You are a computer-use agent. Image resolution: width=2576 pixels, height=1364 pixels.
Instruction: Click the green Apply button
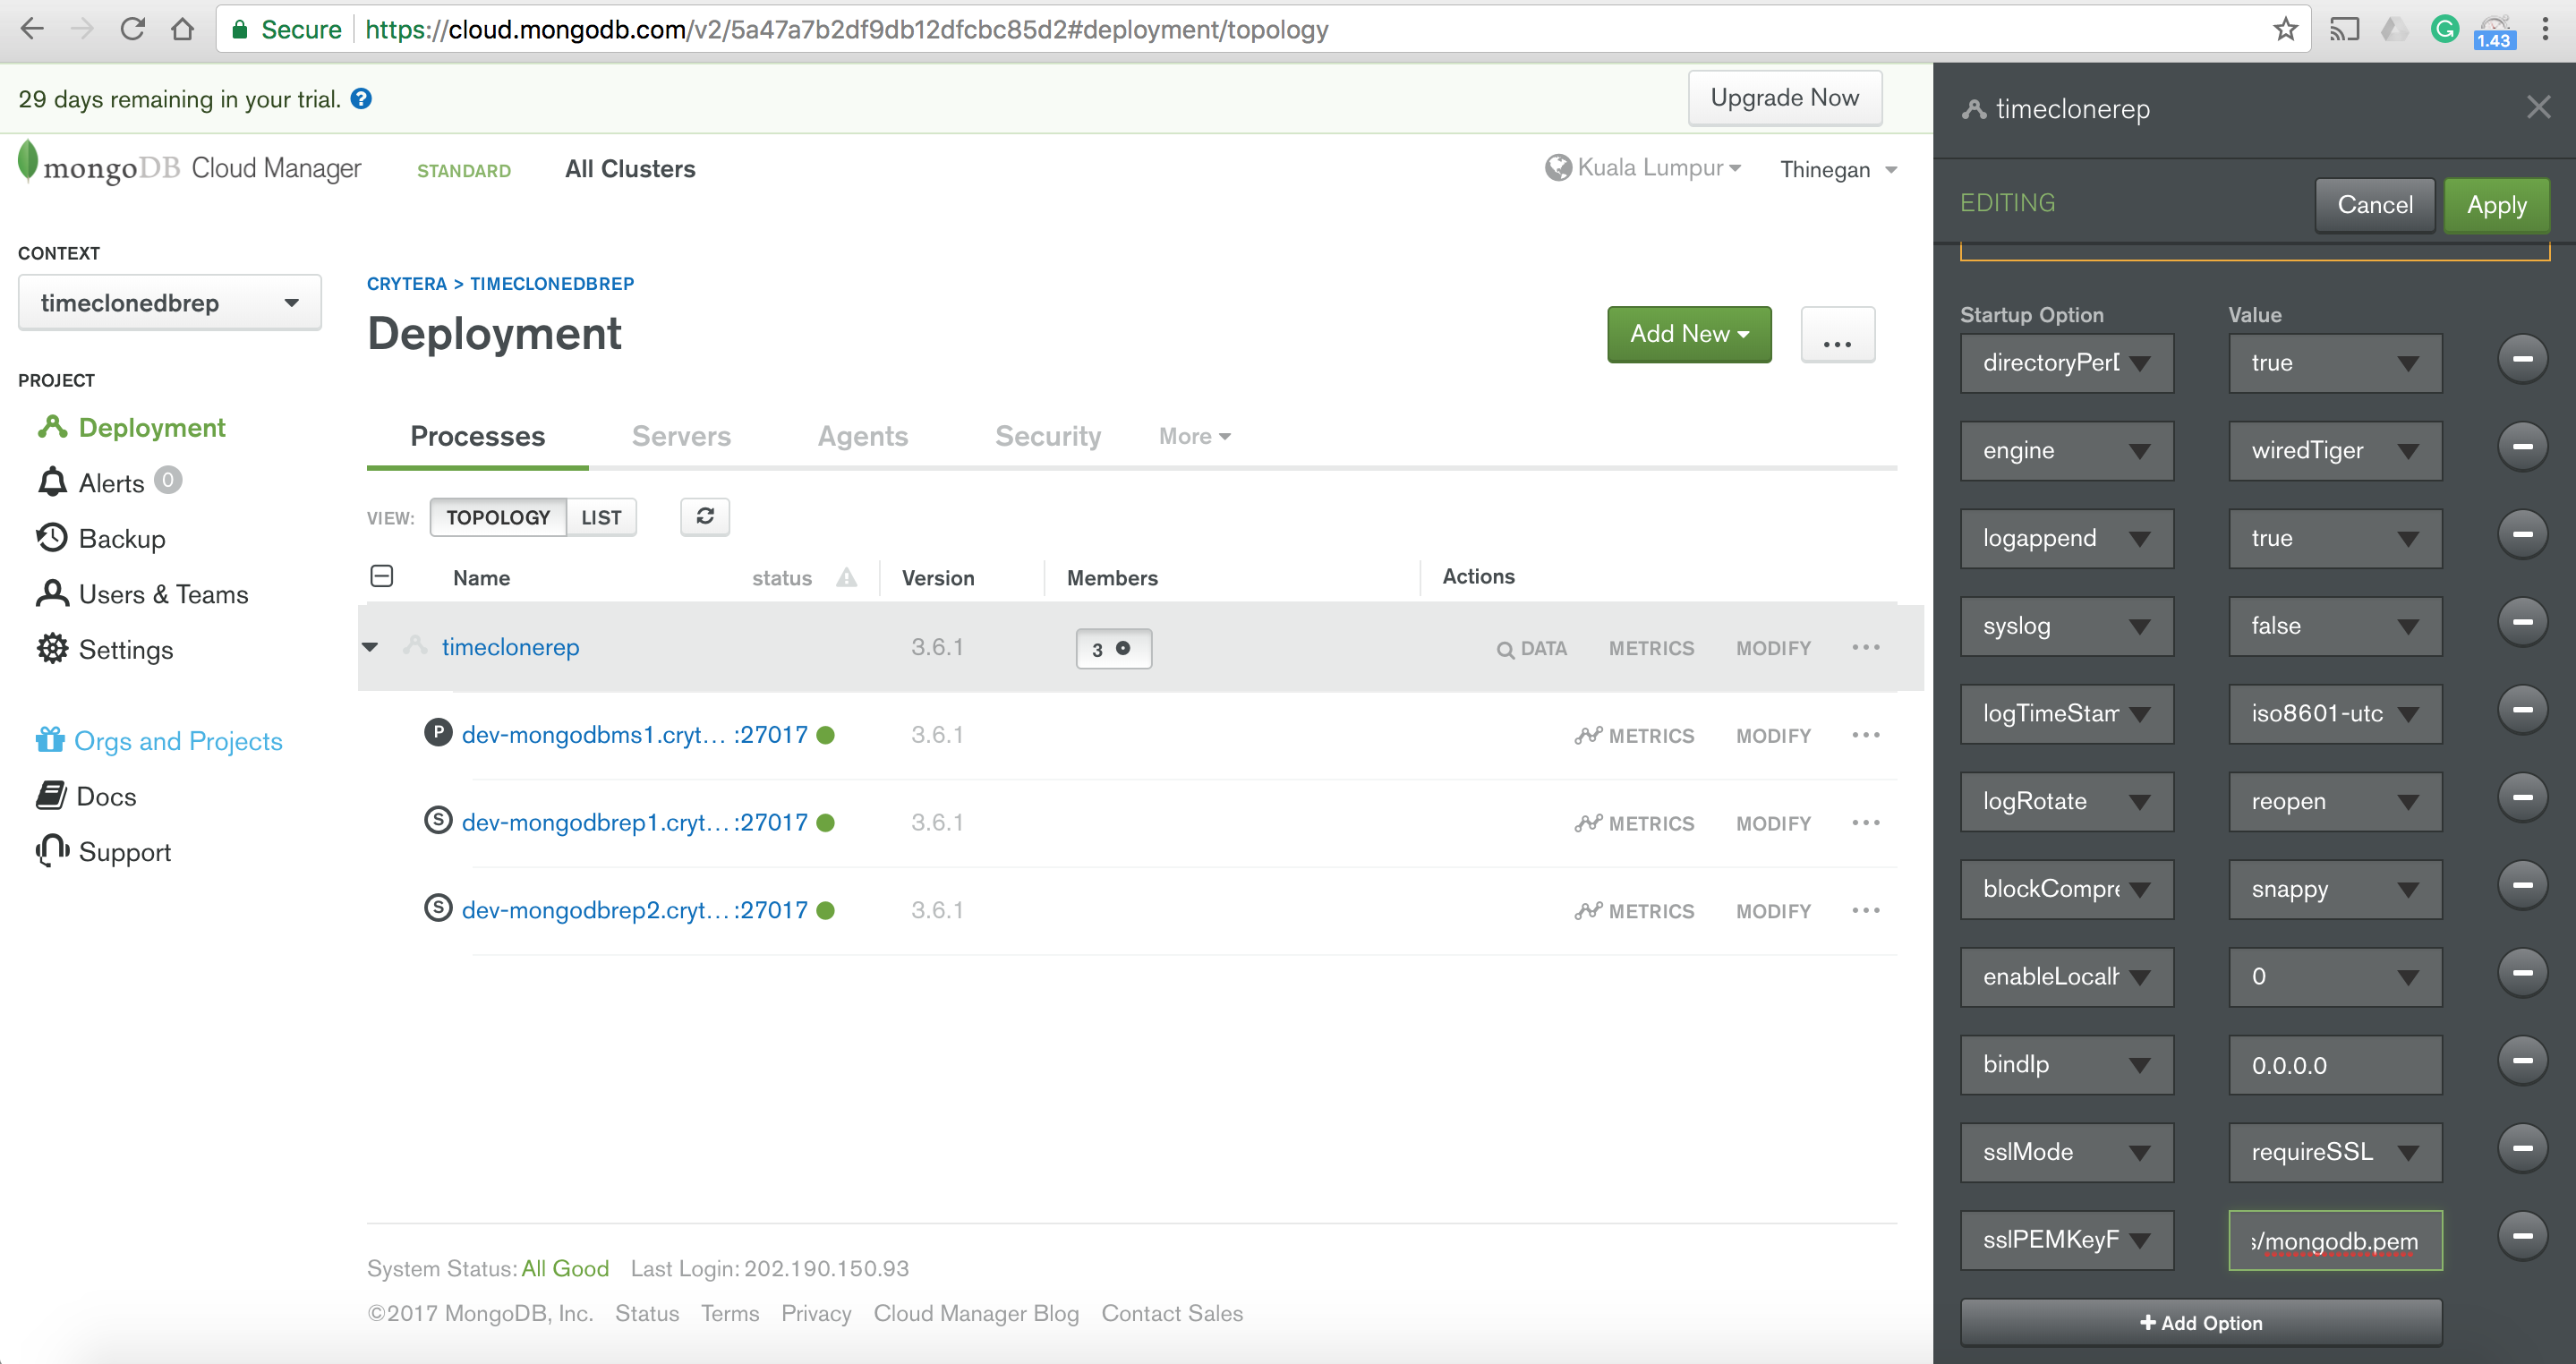[2495, 205]
